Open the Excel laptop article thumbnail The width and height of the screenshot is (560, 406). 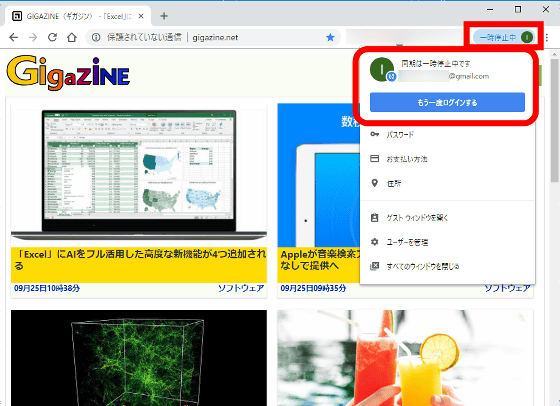click(x=139, y=175)
